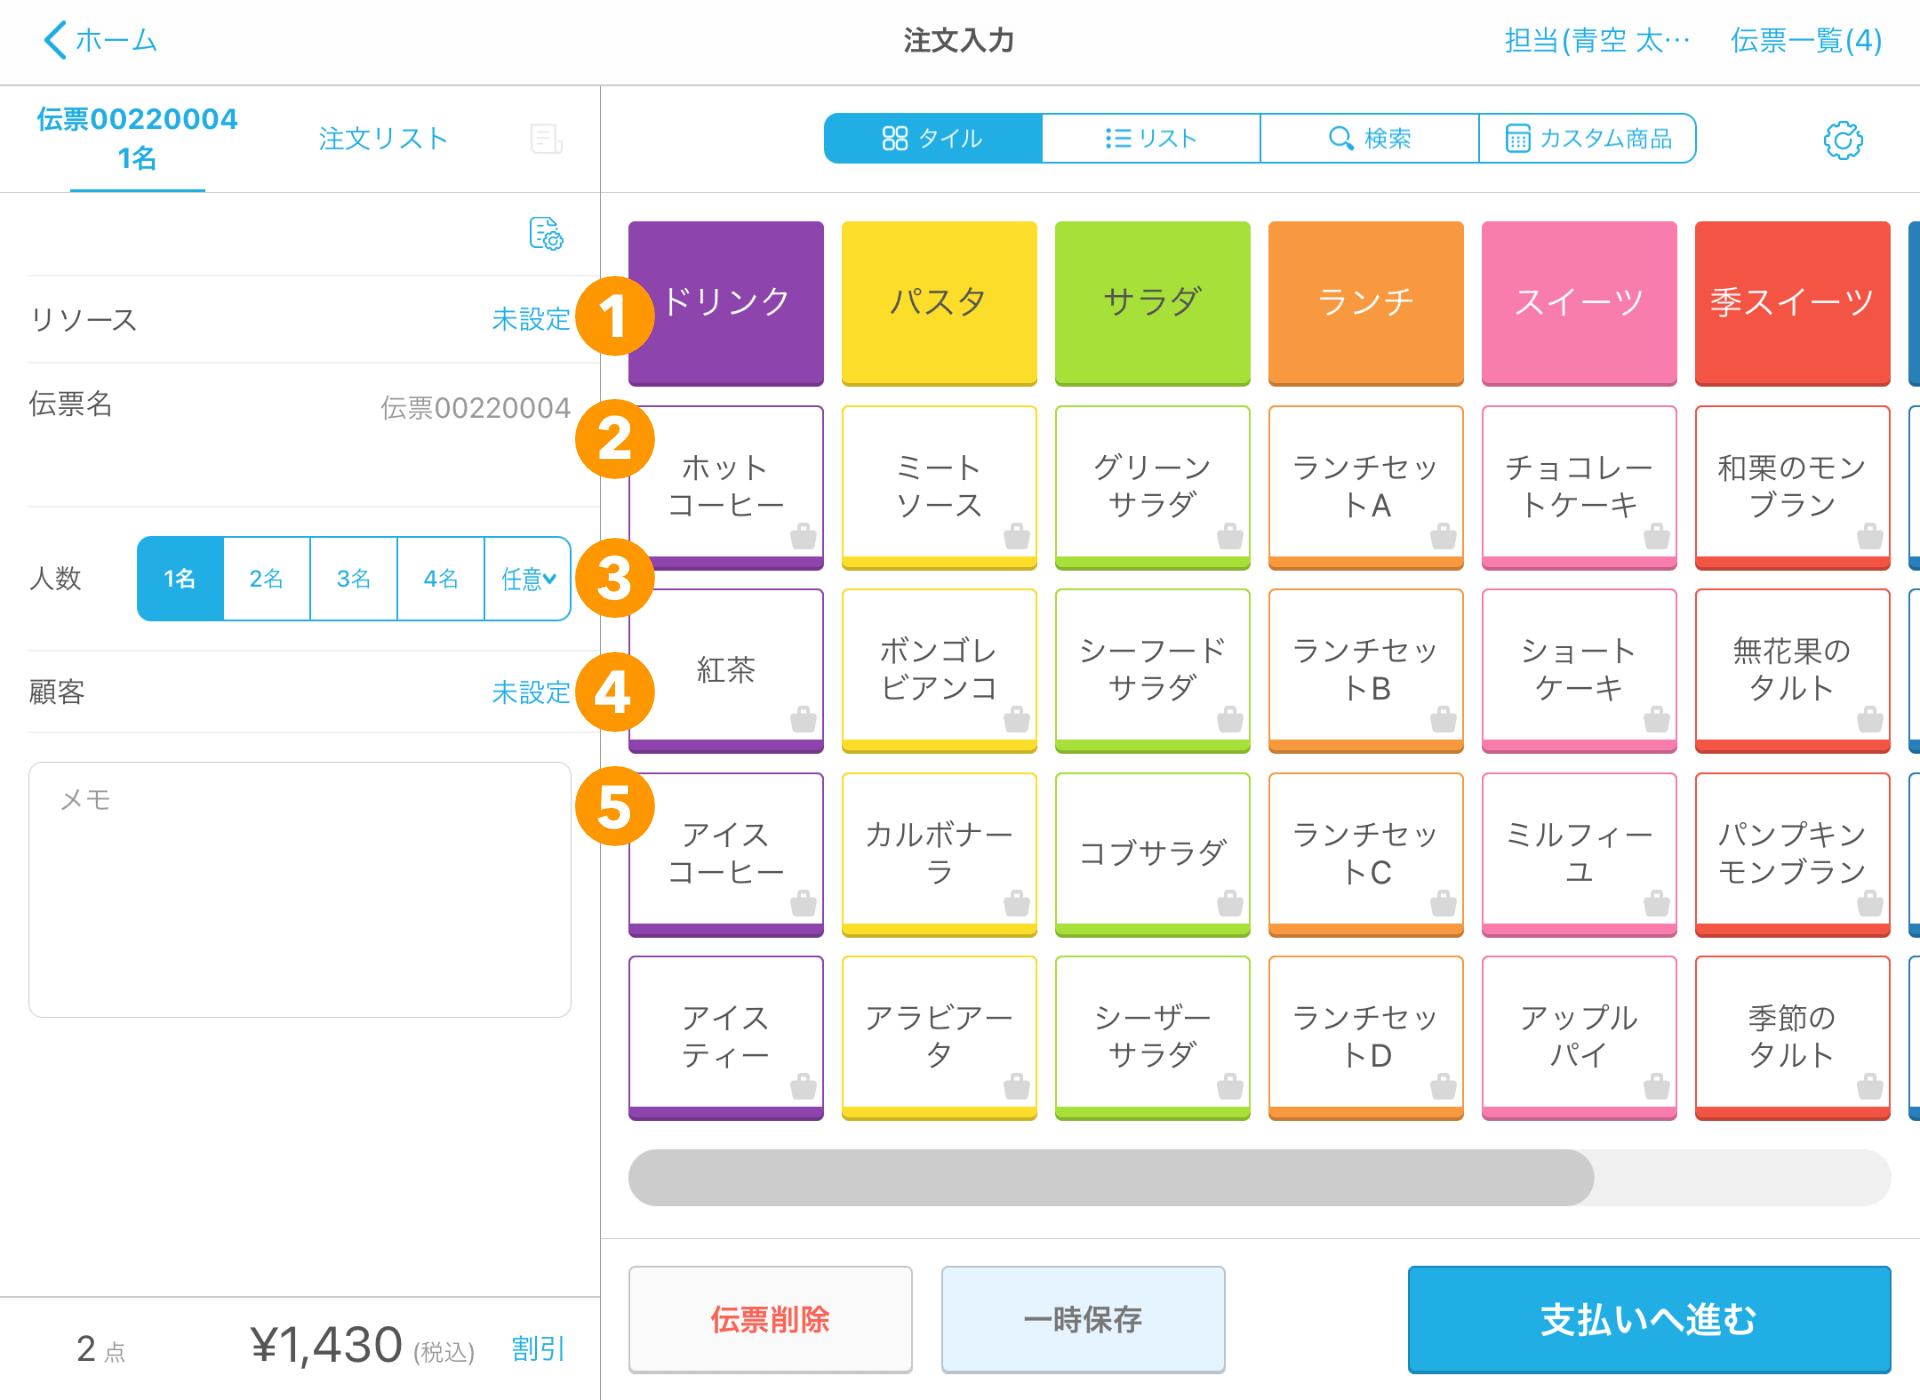
Task: Click basket icon on アイスティー tile
Action: click(803, 1086)
